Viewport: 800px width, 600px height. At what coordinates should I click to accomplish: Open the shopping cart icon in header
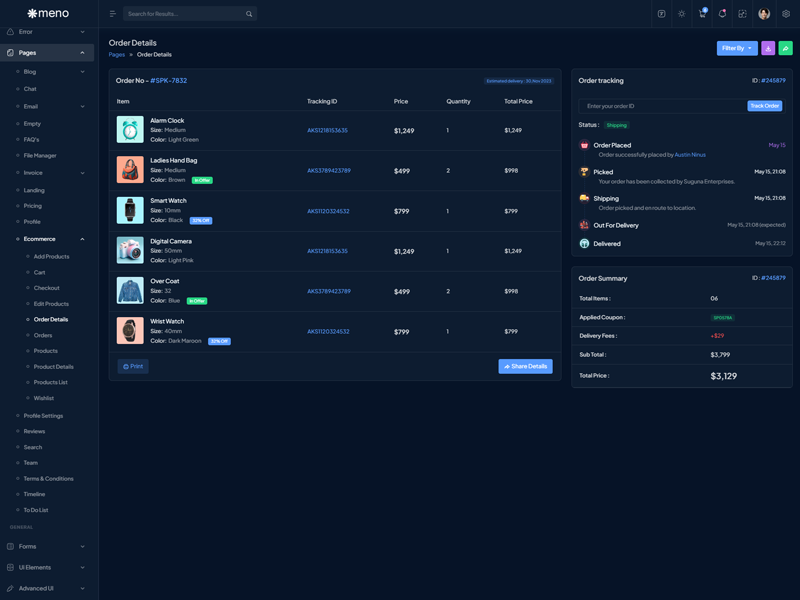[702, 14]
